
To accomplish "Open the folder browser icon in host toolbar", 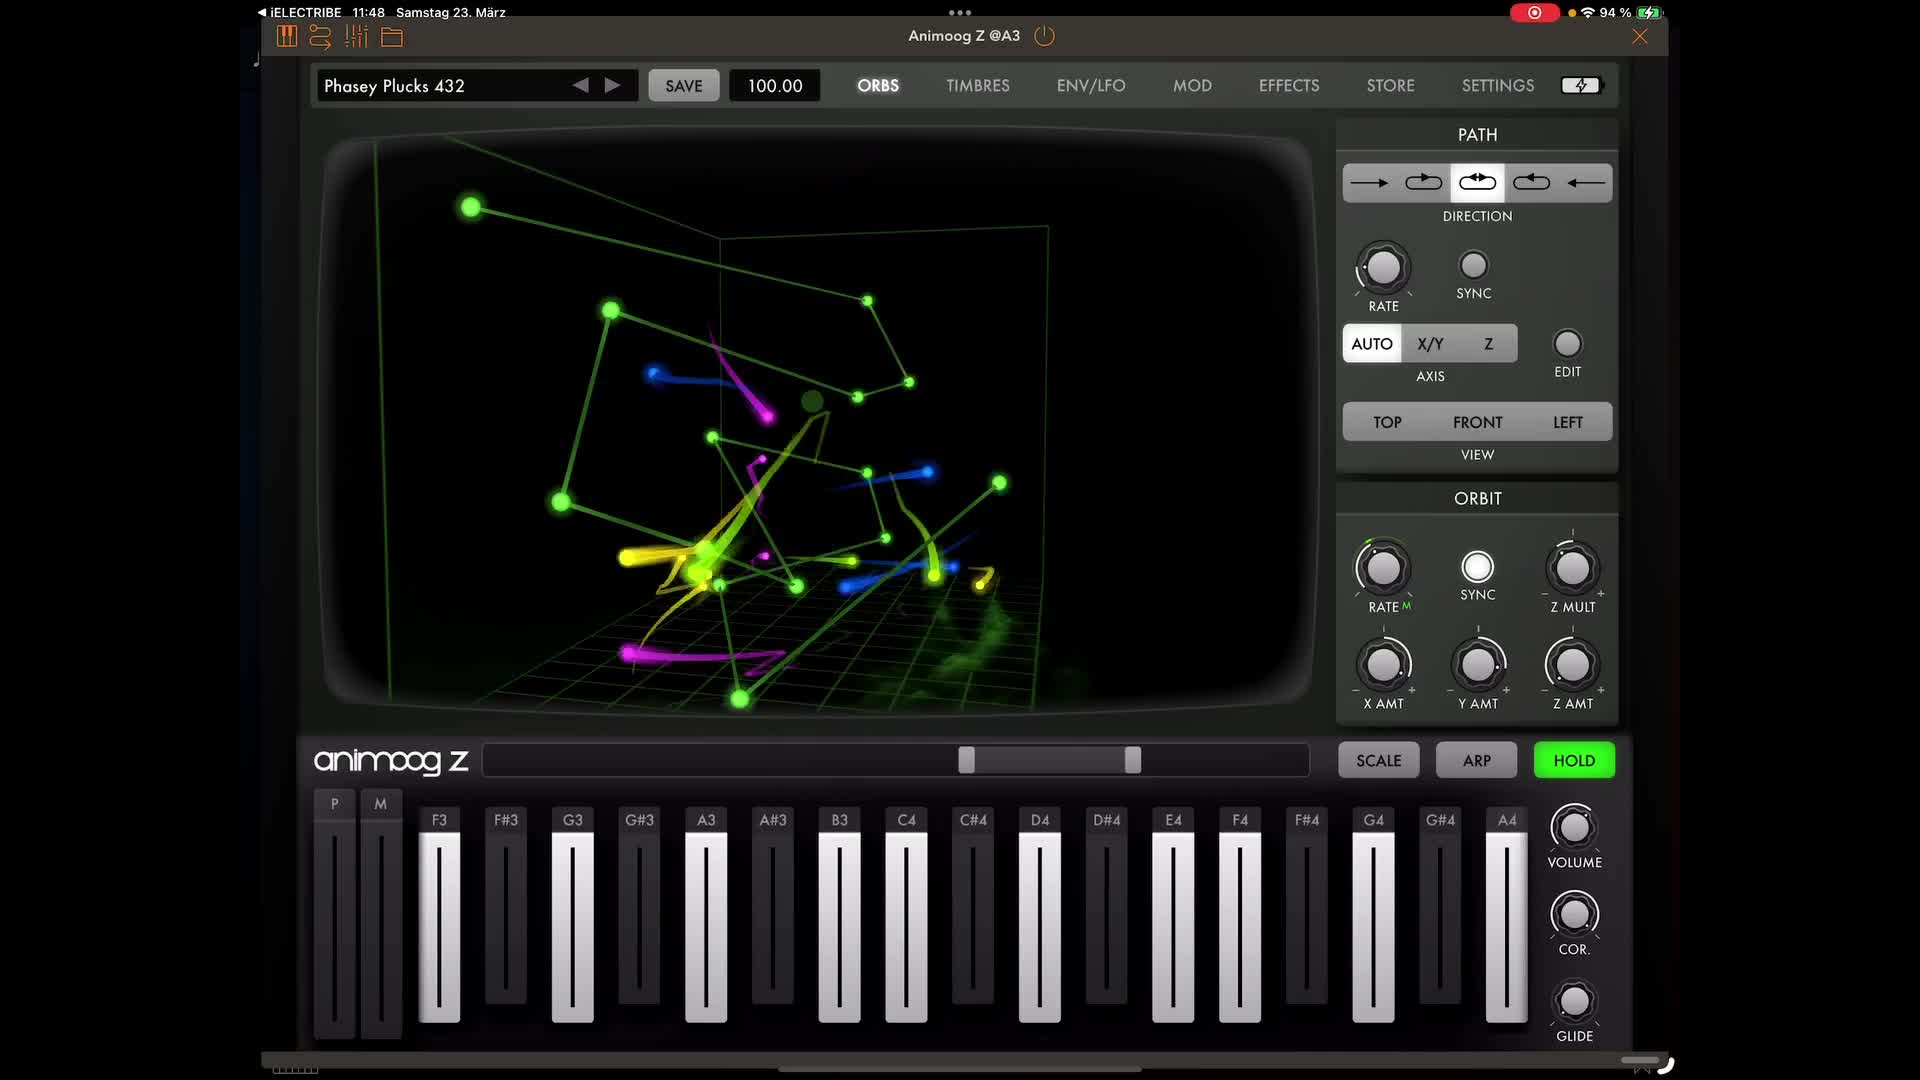I will click(392, 38).
